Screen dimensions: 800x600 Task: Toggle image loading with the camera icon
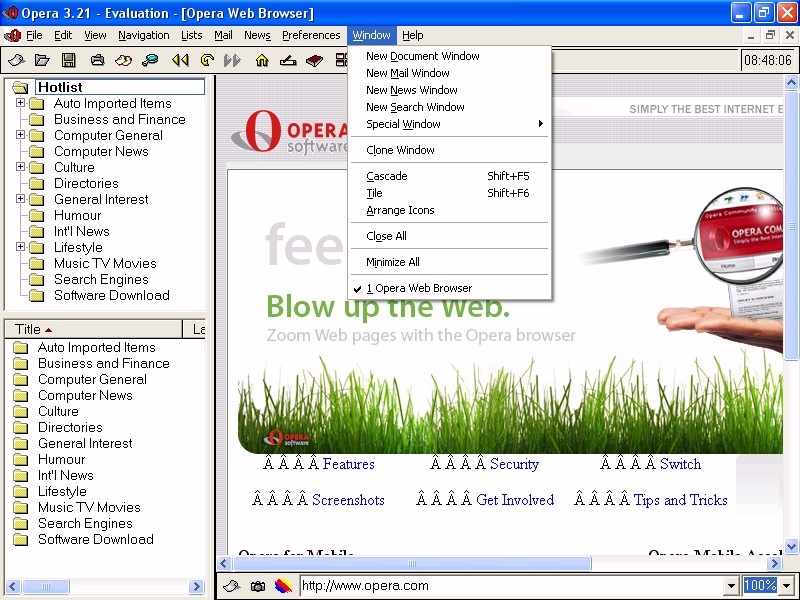(258, 586)
